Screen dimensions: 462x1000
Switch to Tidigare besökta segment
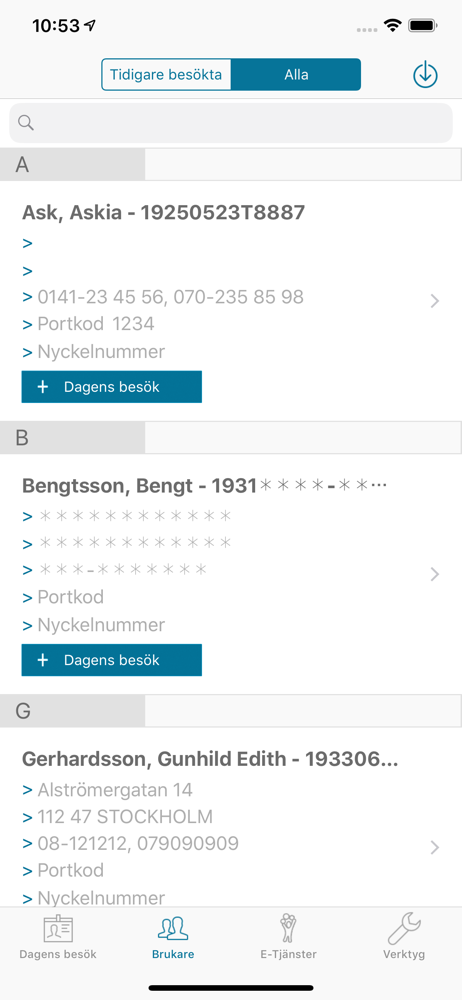point(166,75)
